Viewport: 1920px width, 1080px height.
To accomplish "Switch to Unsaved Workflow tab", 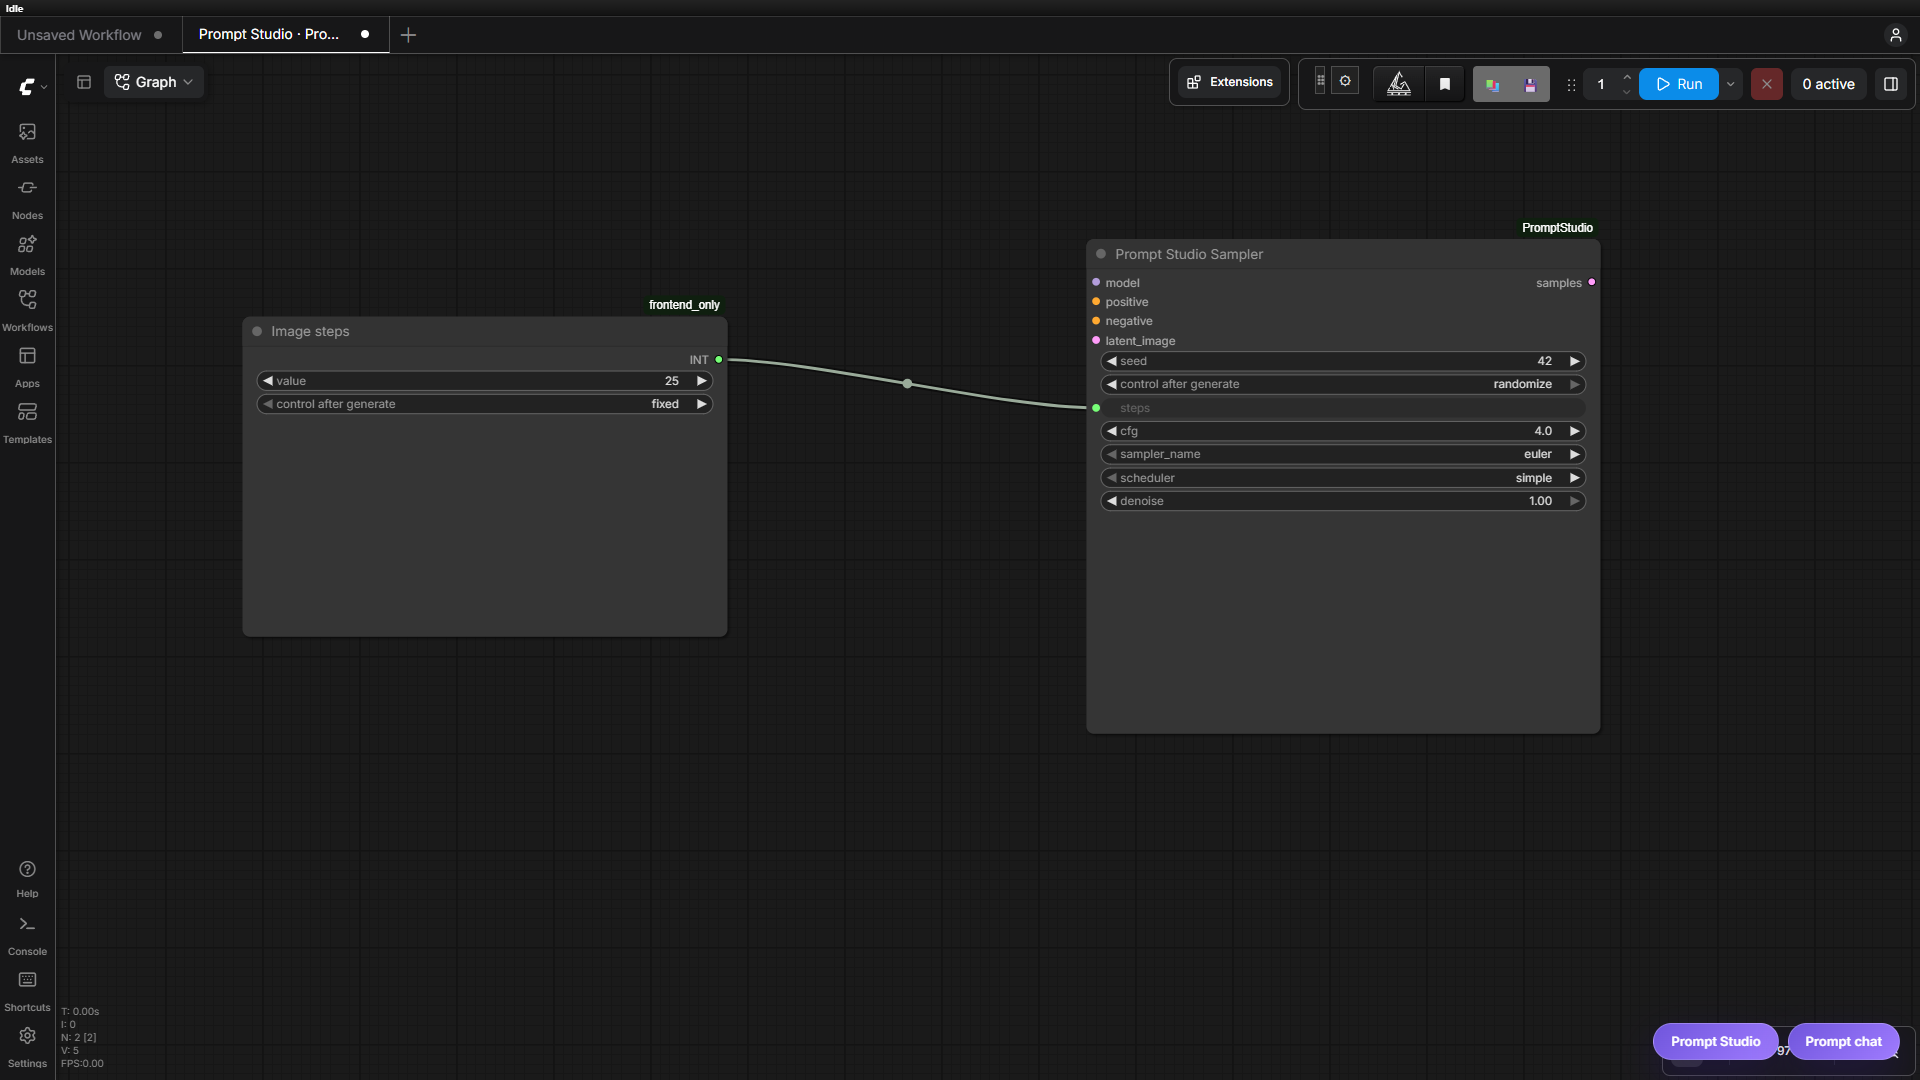I will click(90, 35).
